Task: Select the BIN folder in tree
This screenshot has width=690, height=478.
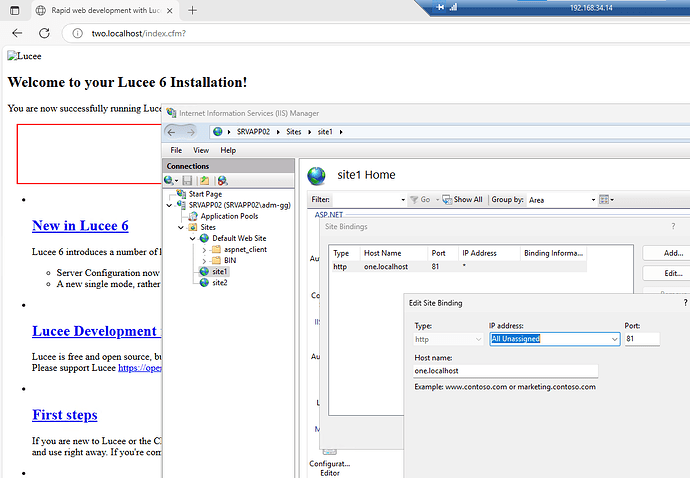Action: coord(230,260)
